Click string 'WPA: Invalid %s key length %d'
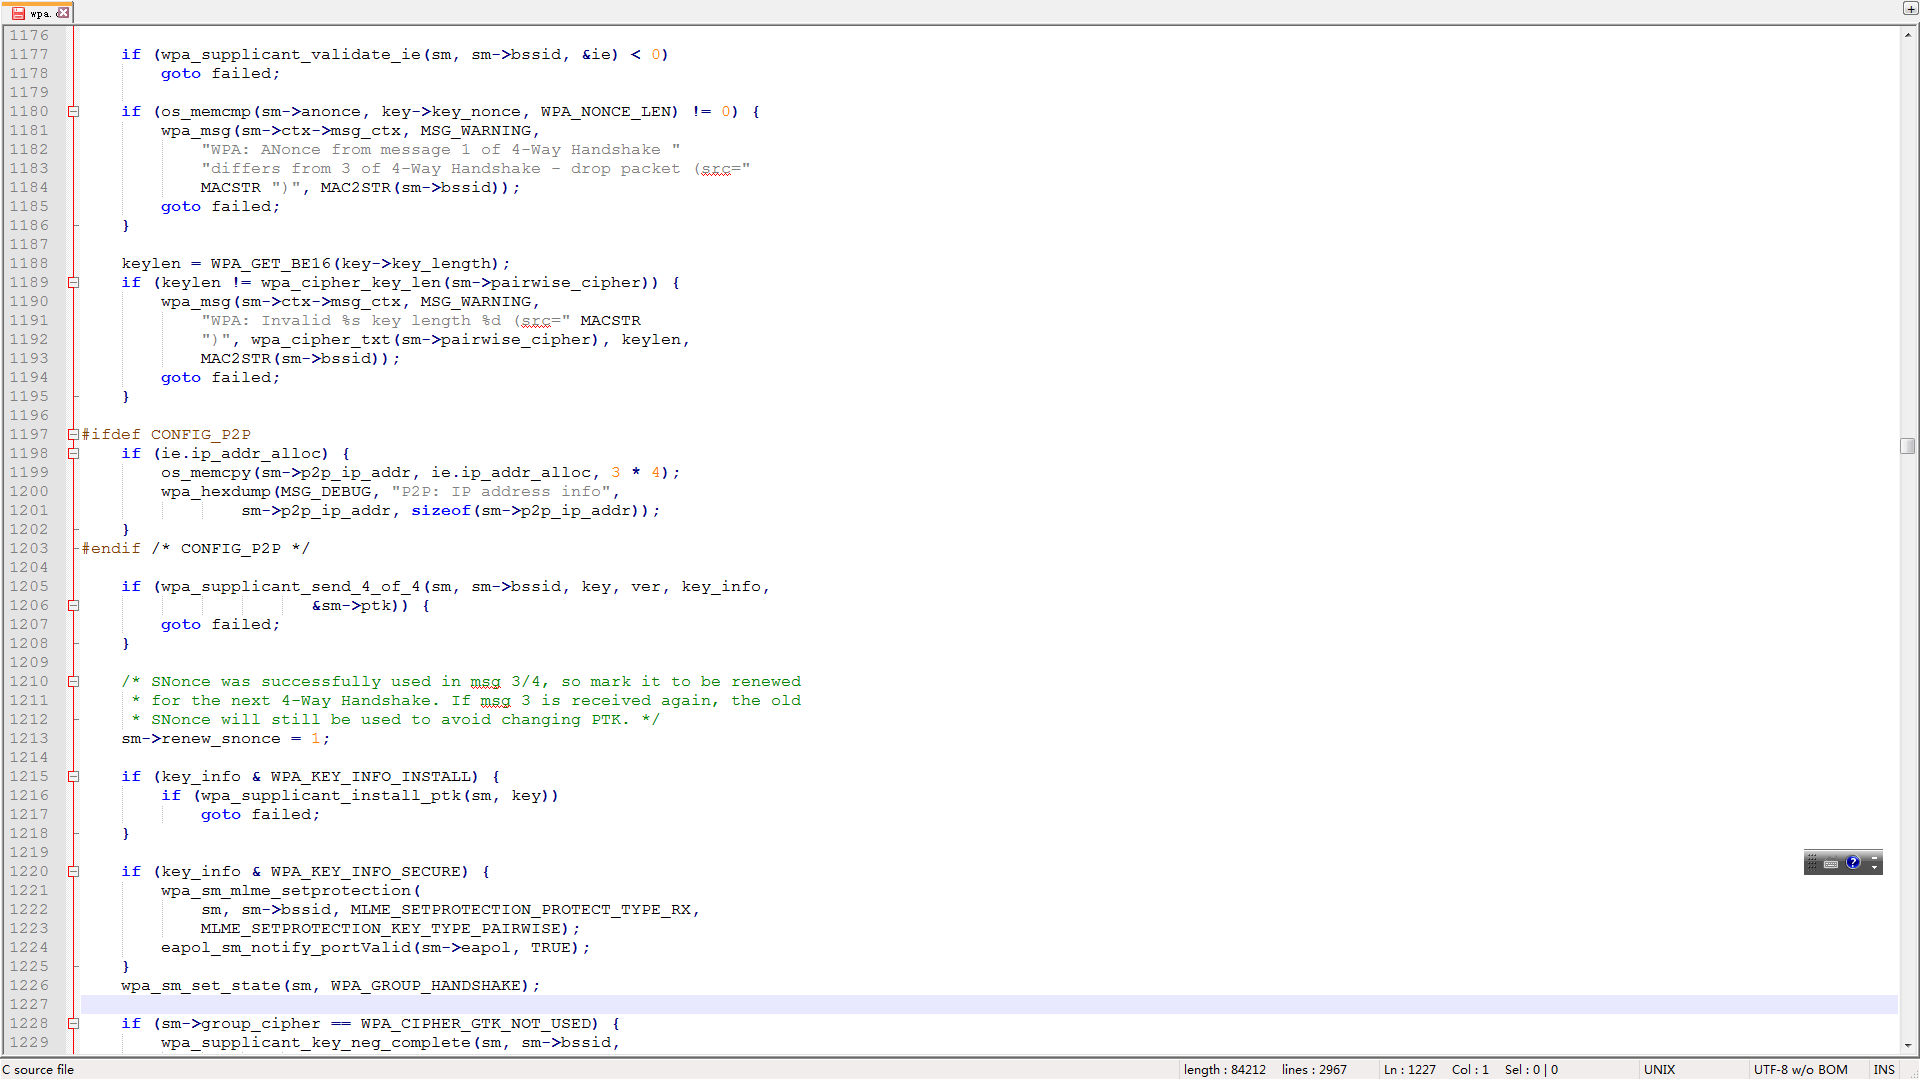Viewport: 1920px width, 1080px height. [356, 321]
